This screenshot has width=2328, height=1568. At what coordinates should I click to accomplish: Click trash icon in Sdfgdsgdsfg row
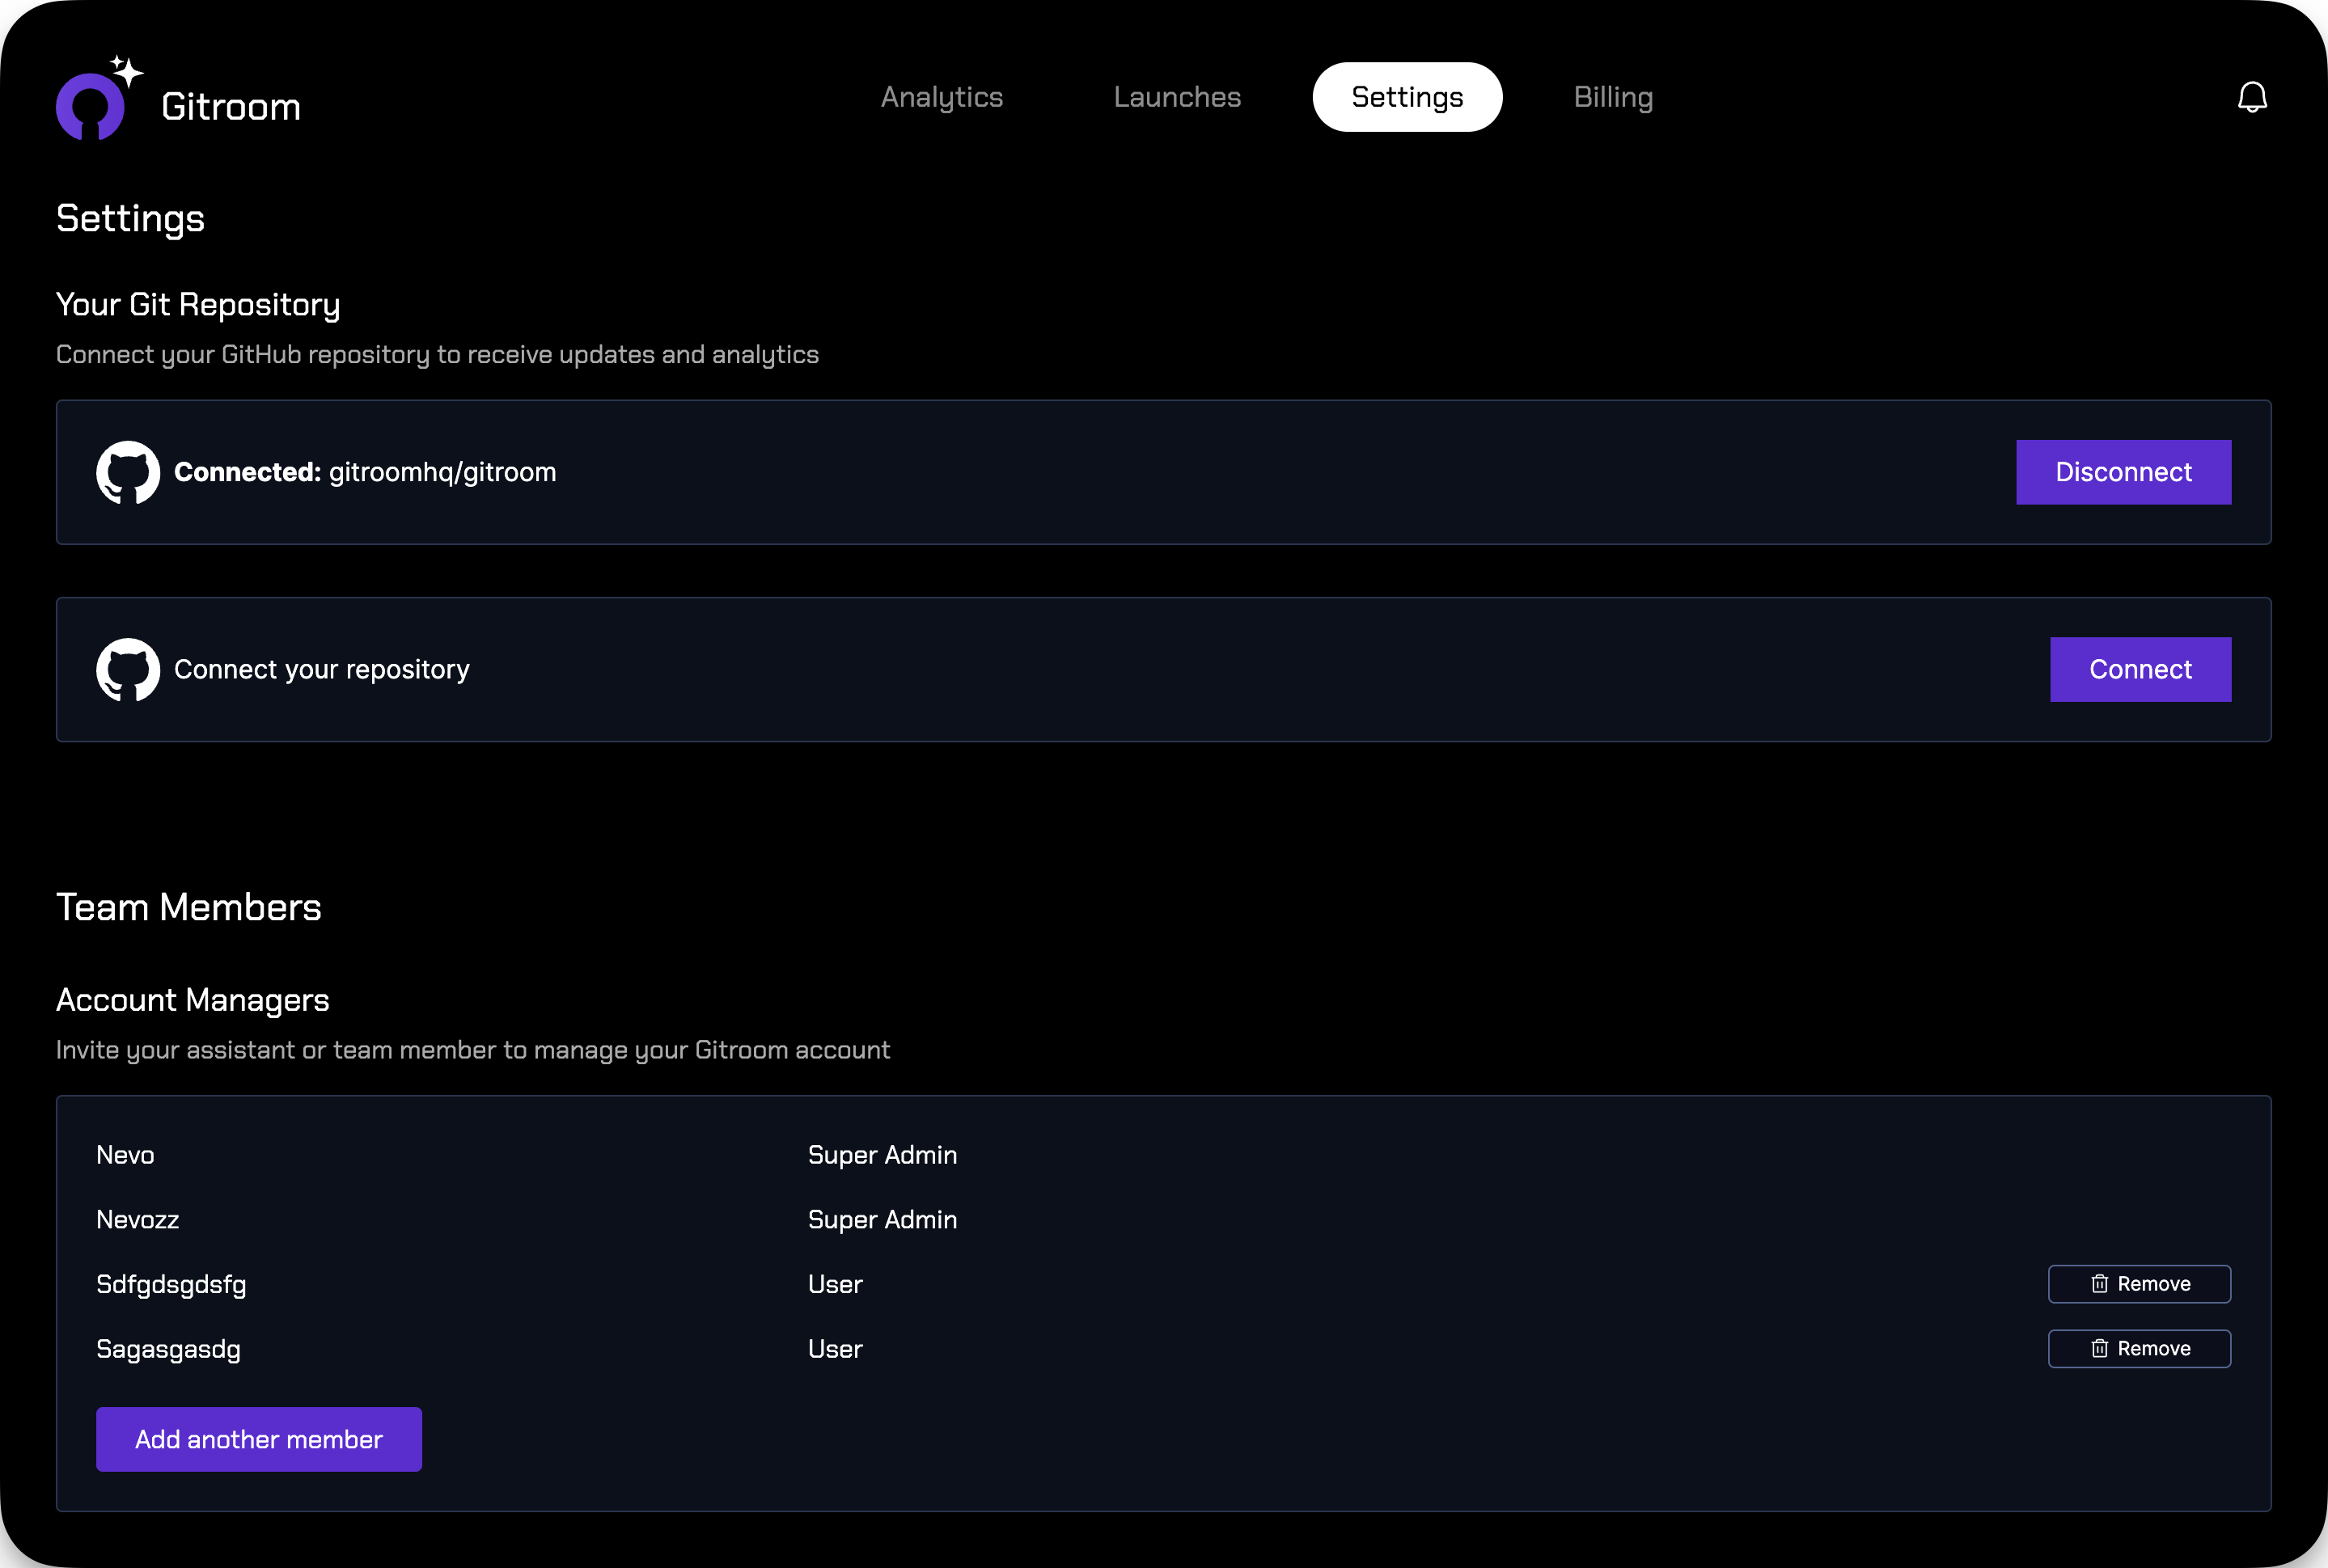(2099, 1284)
